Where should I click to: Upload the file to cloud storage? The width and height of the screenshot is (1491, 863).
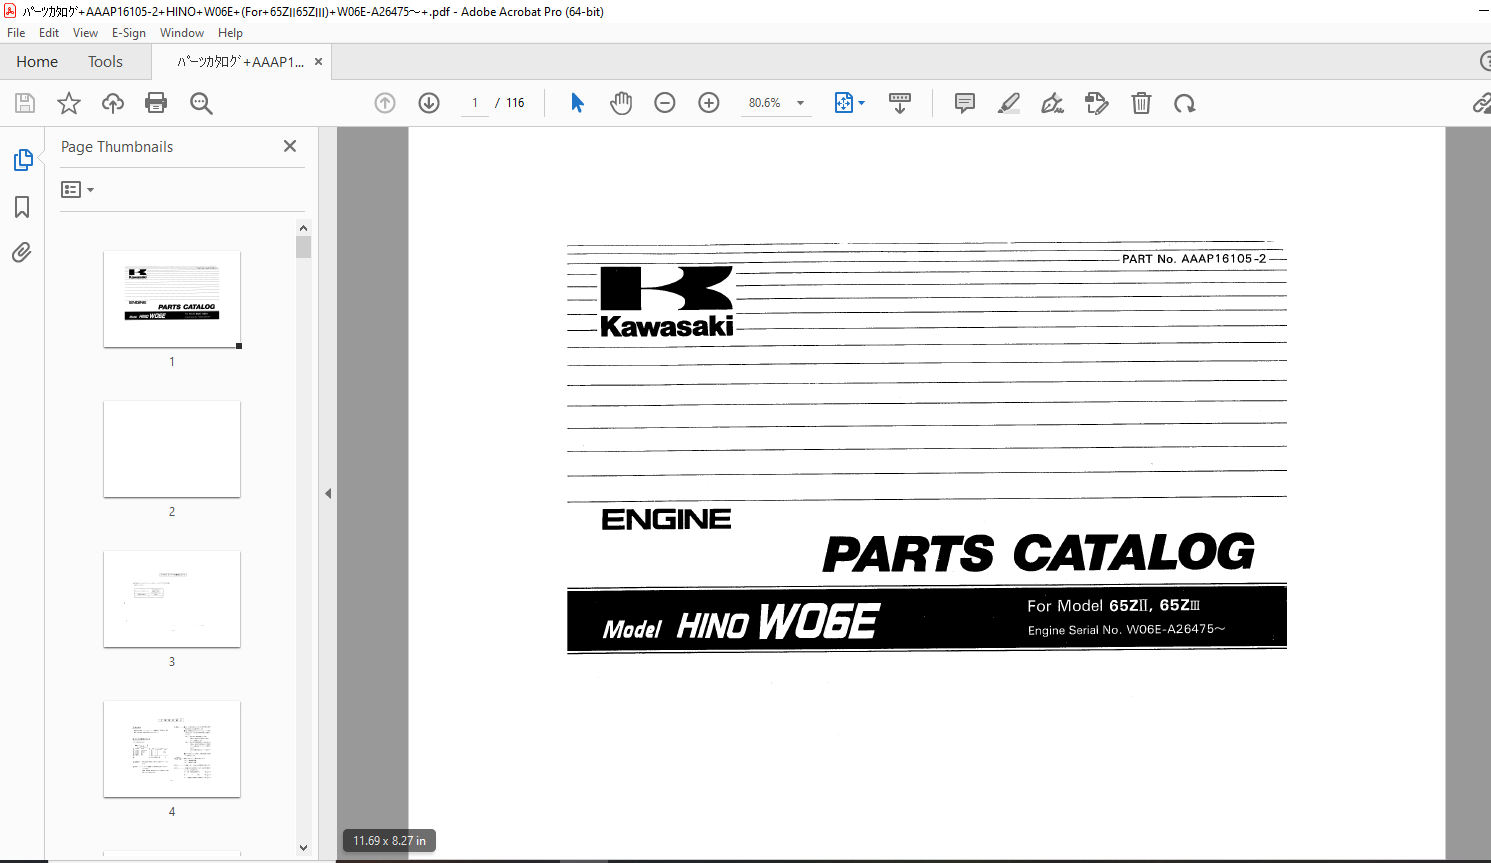[x=113, y=103]
